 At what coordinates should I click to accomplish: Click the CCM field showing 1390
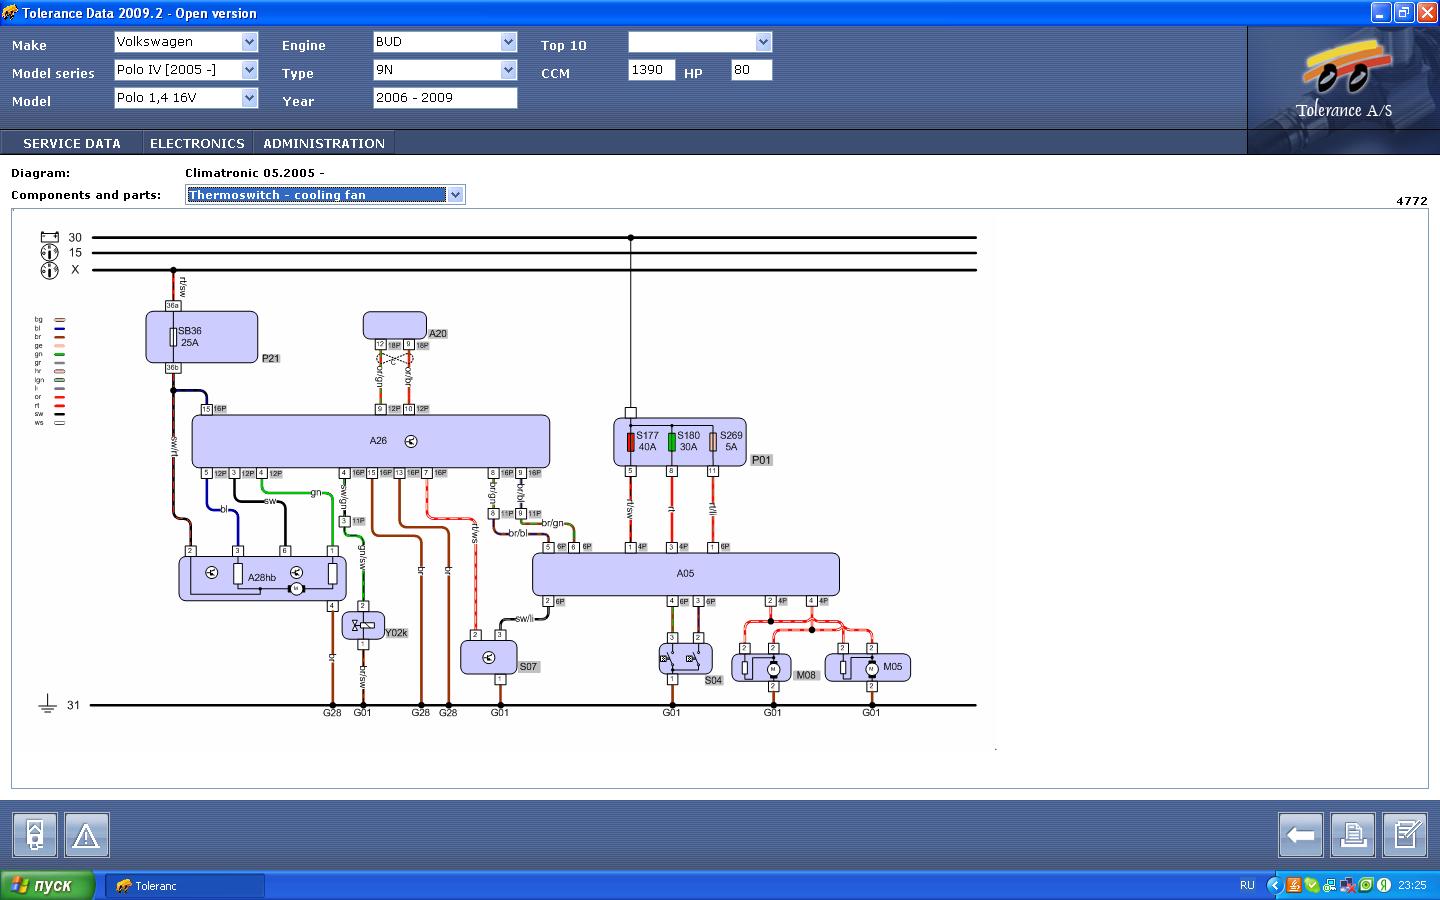(652, 70)
